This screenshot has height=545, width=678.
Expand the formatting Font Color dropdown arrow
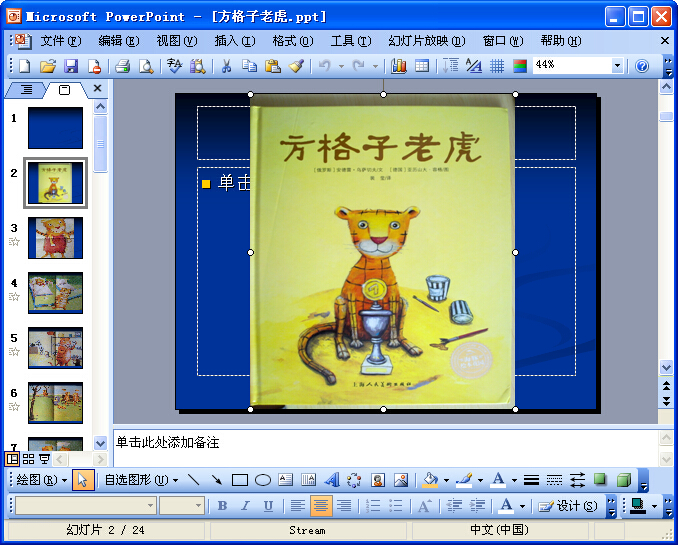click(x=522, y=506)
